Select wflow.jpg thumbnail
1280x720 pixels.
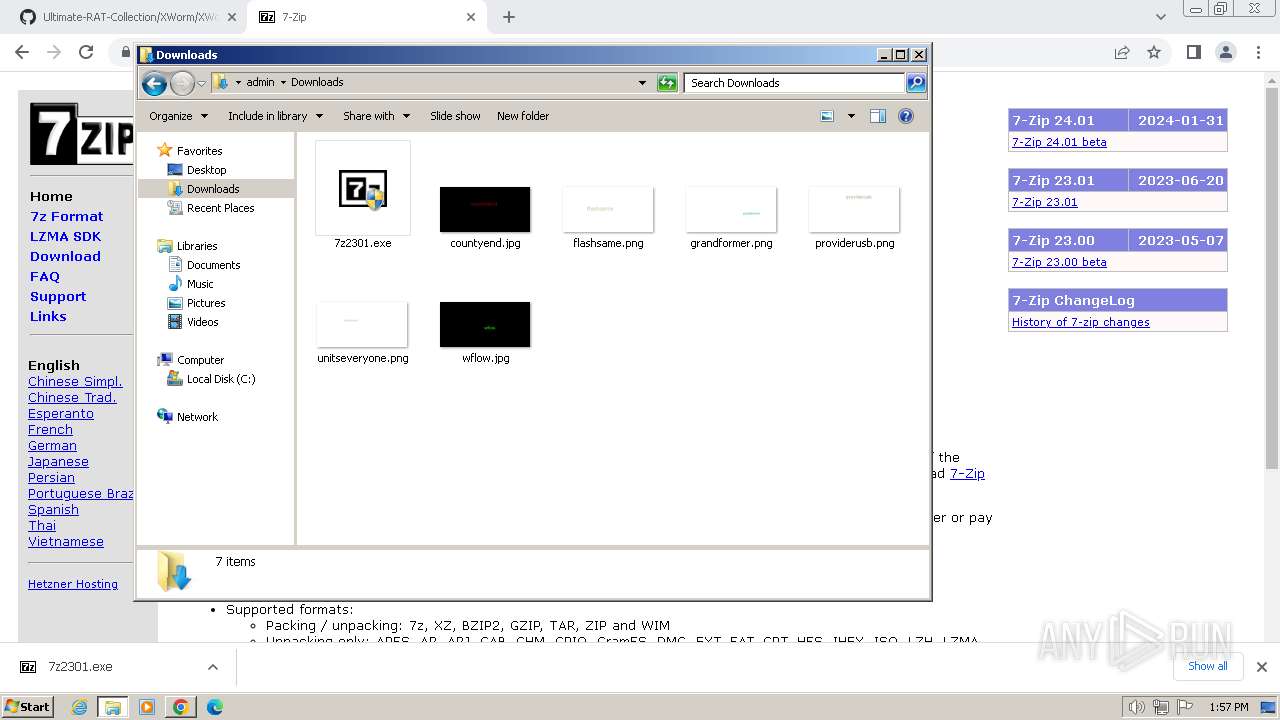pos(485,324)
